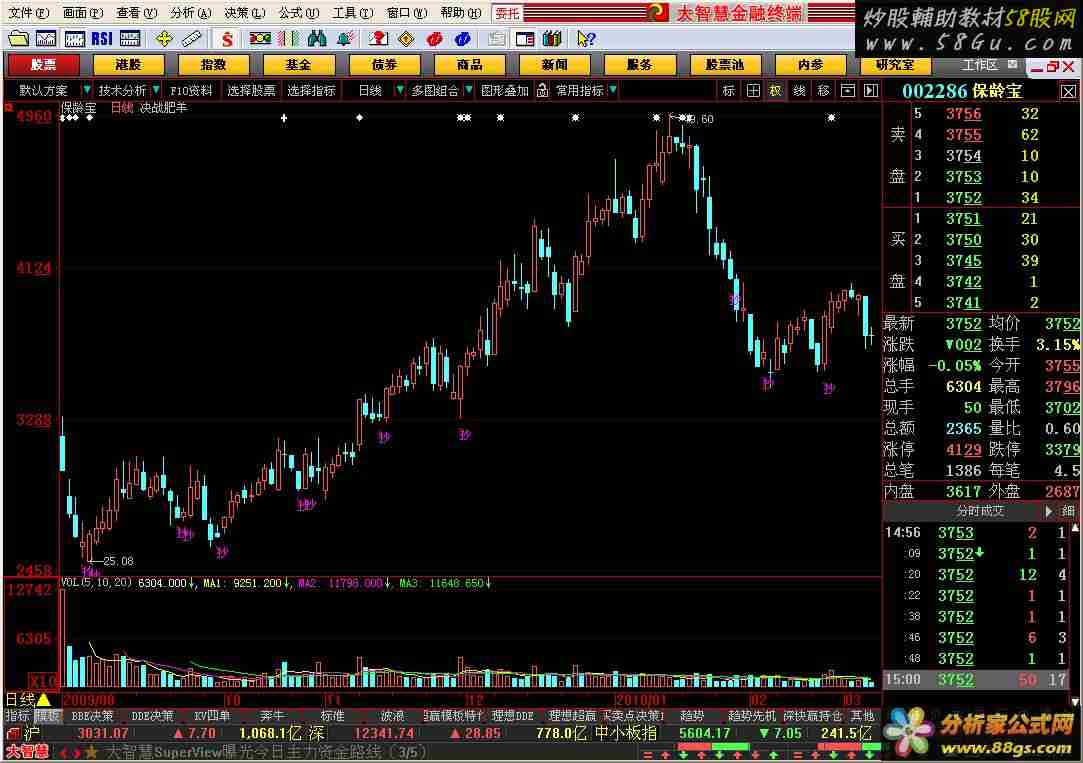Image resolution: width=1083 pixels, height=763 pixels.
Task: Select the ruler measurement tool
Action: click(191, 39)
